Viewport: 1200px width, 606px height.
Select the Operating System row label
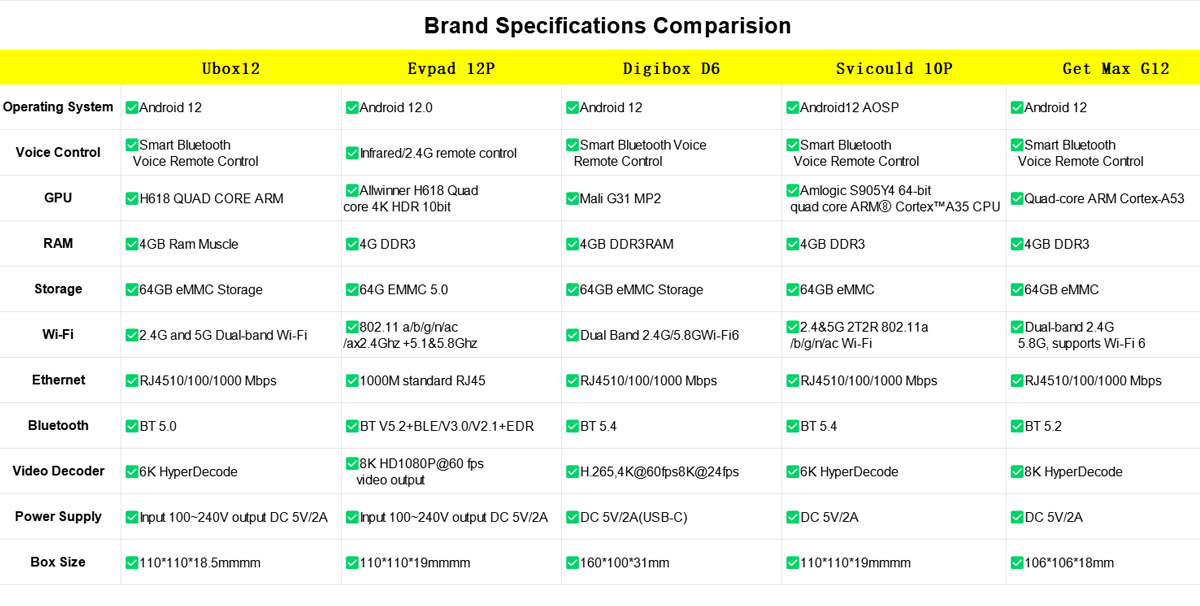coord(58,107)
